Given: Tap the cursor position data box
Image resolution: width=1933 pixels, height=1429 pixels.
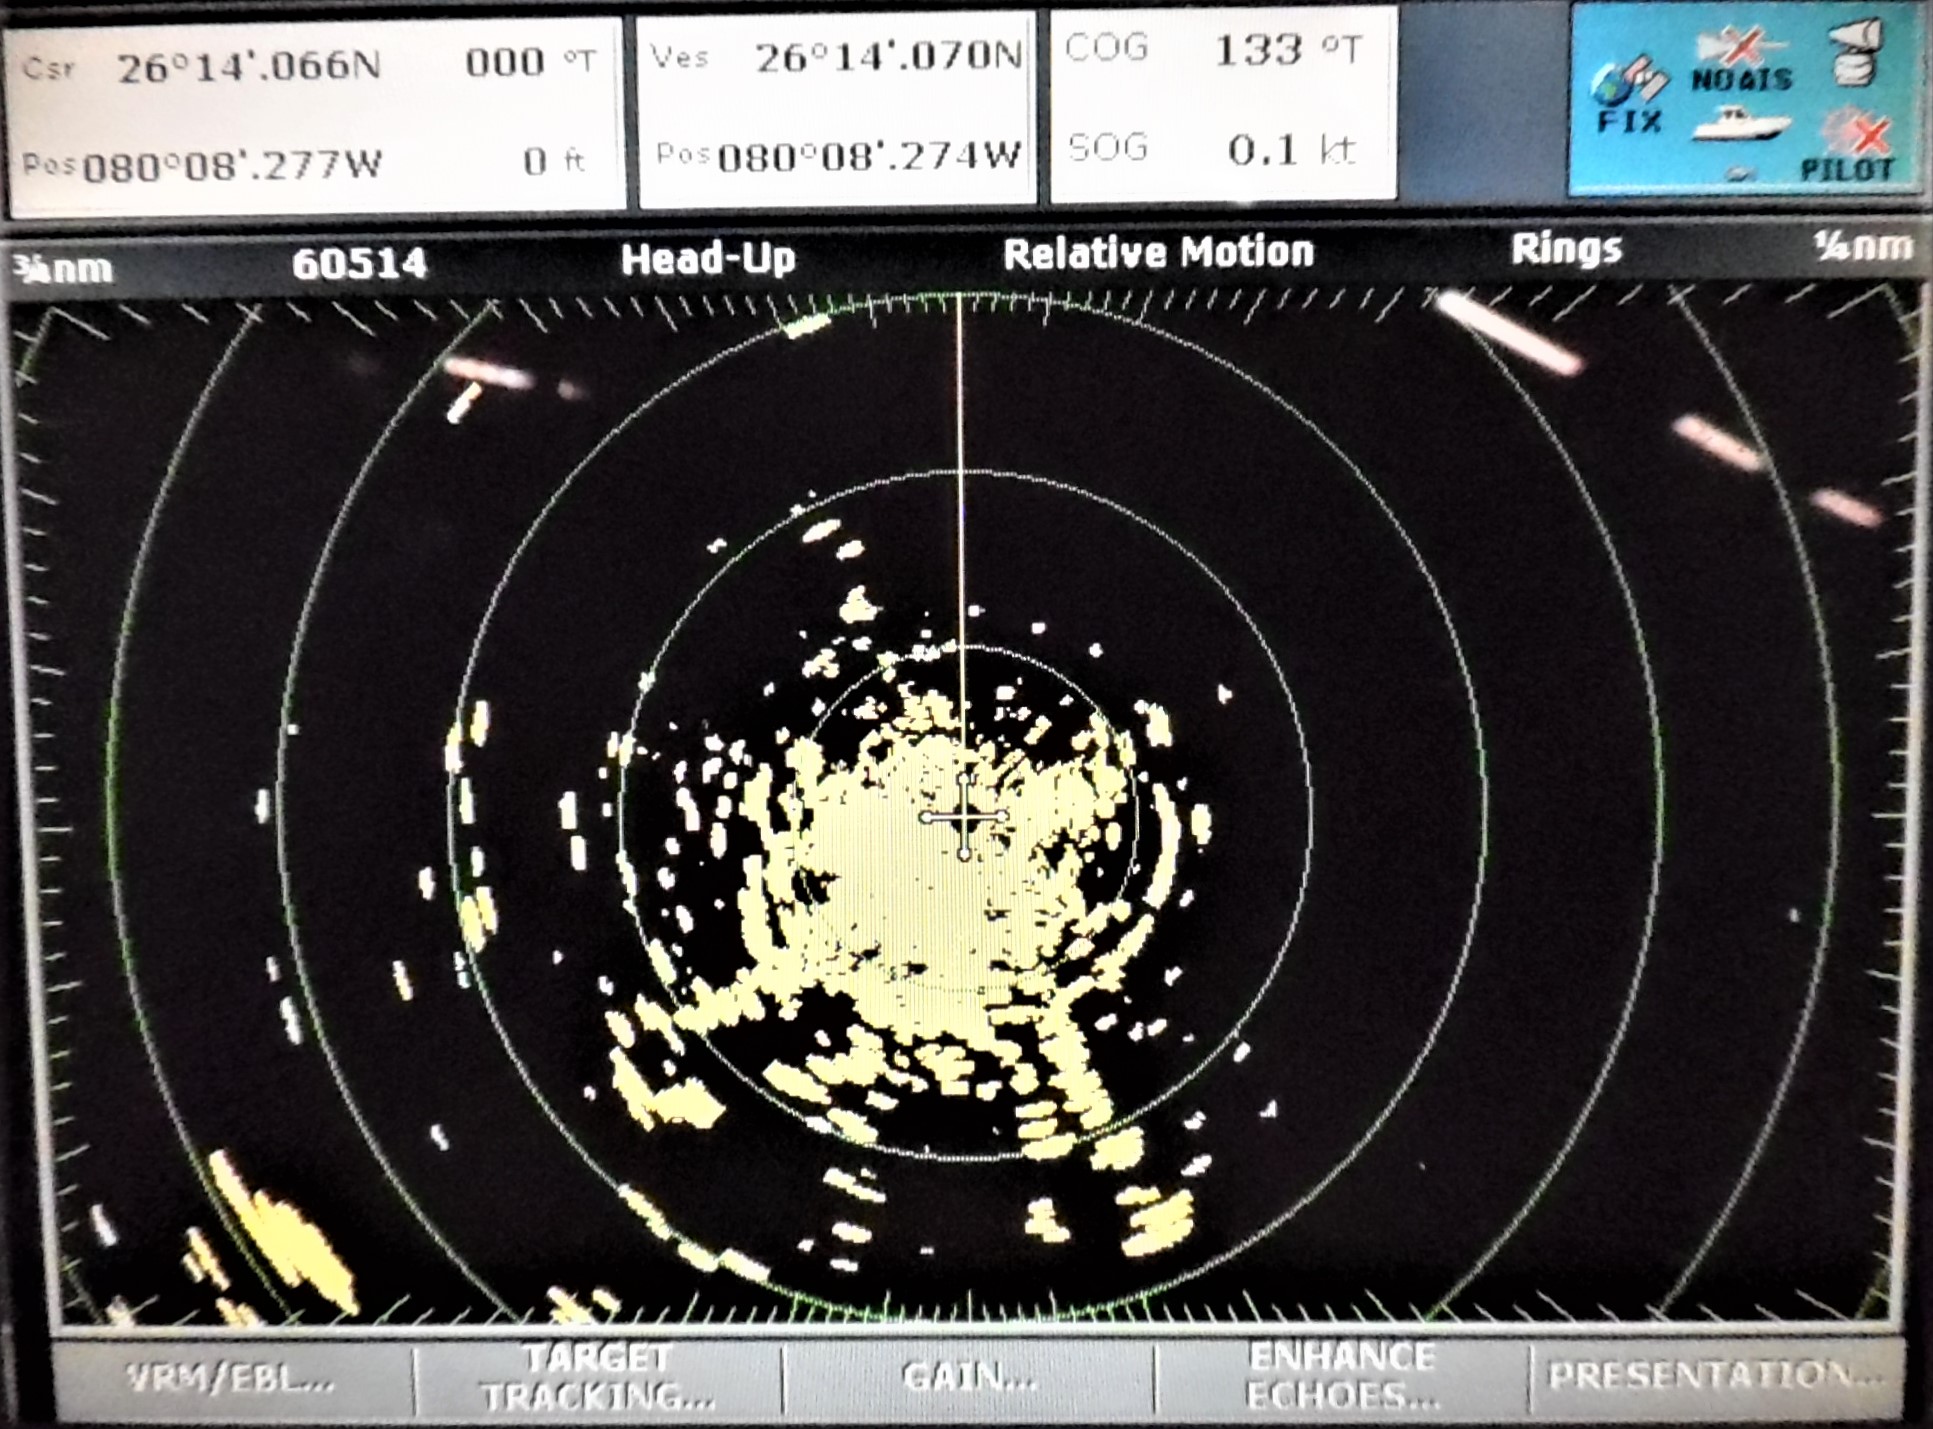Looking at the screenshot, I should click(315, 114).
